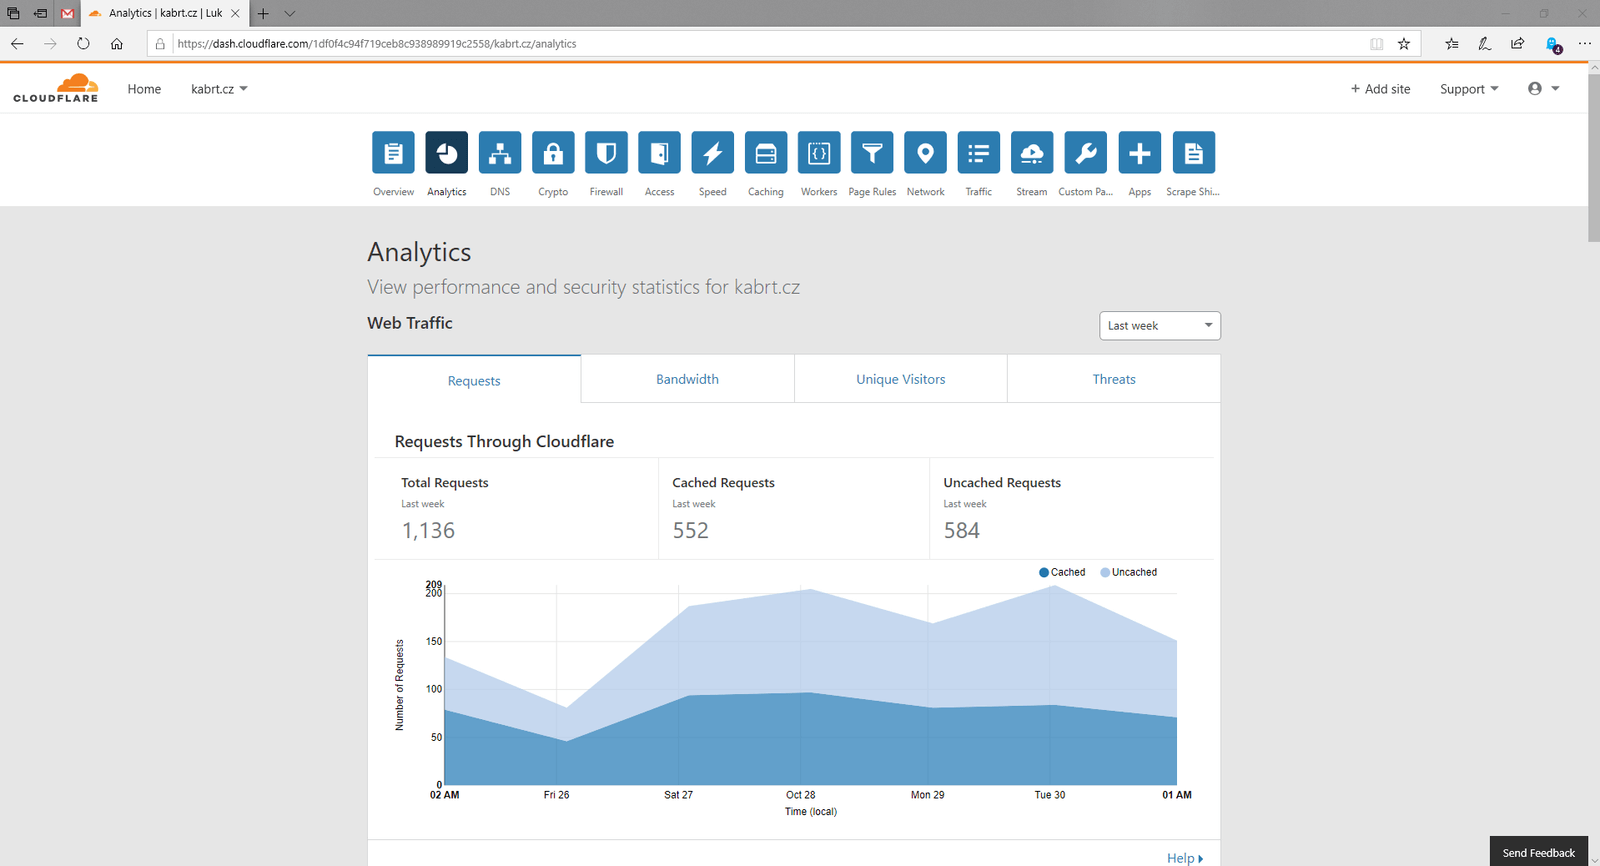Switch to the Threats tab
Viewport: 1600px width, 866px height.
click(1114, 379)
